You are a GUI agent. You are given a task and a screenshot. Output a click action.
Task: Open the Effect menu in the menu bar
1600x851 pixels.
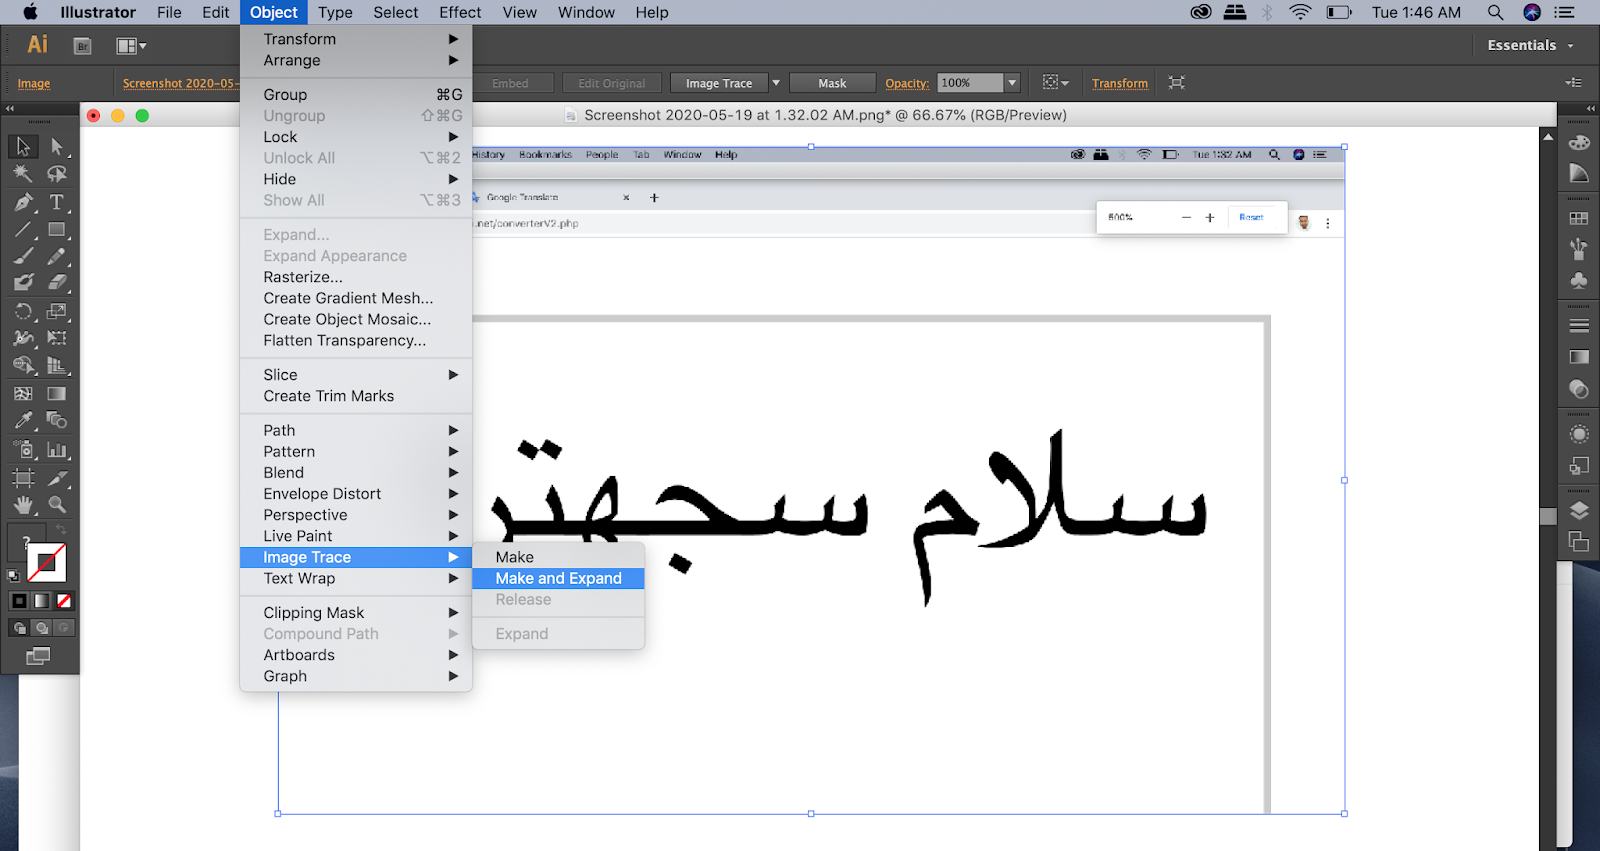point(460,12)
